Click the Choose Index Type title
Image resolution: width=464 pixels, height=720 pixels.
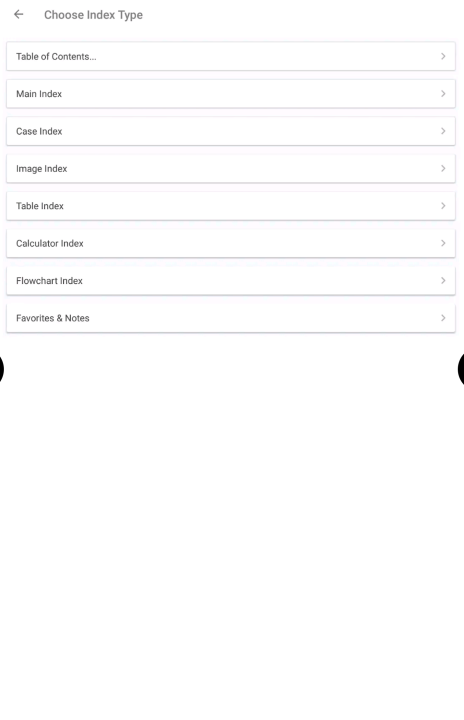[93, 15]
